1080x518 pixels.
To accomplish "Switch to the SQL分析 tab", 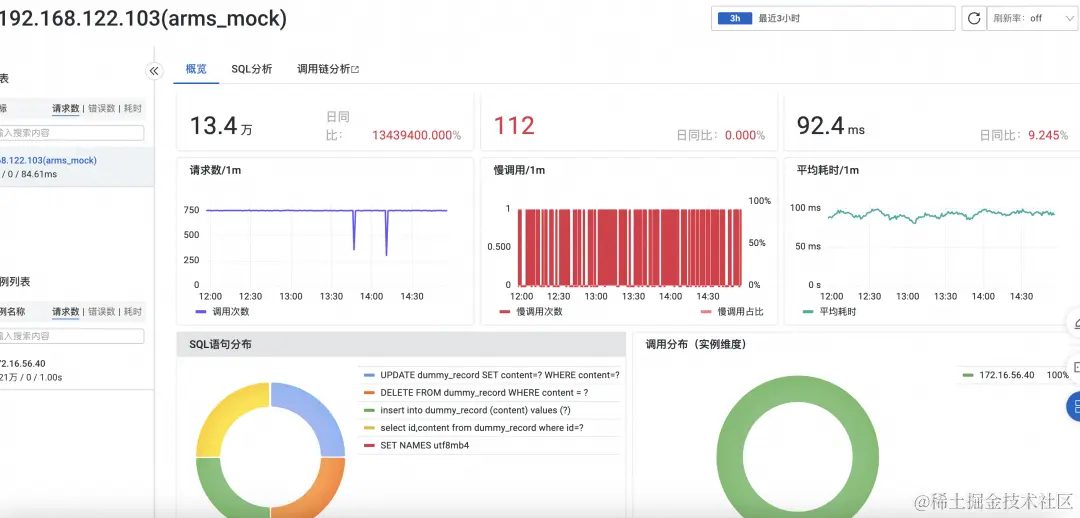I will coord(251,69).
